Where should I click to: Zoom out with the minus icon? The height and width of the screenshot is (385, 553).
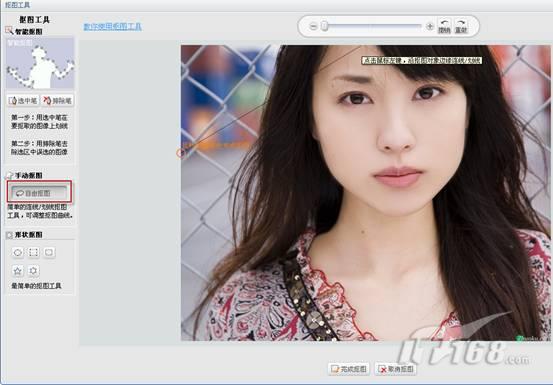[313, 26]
